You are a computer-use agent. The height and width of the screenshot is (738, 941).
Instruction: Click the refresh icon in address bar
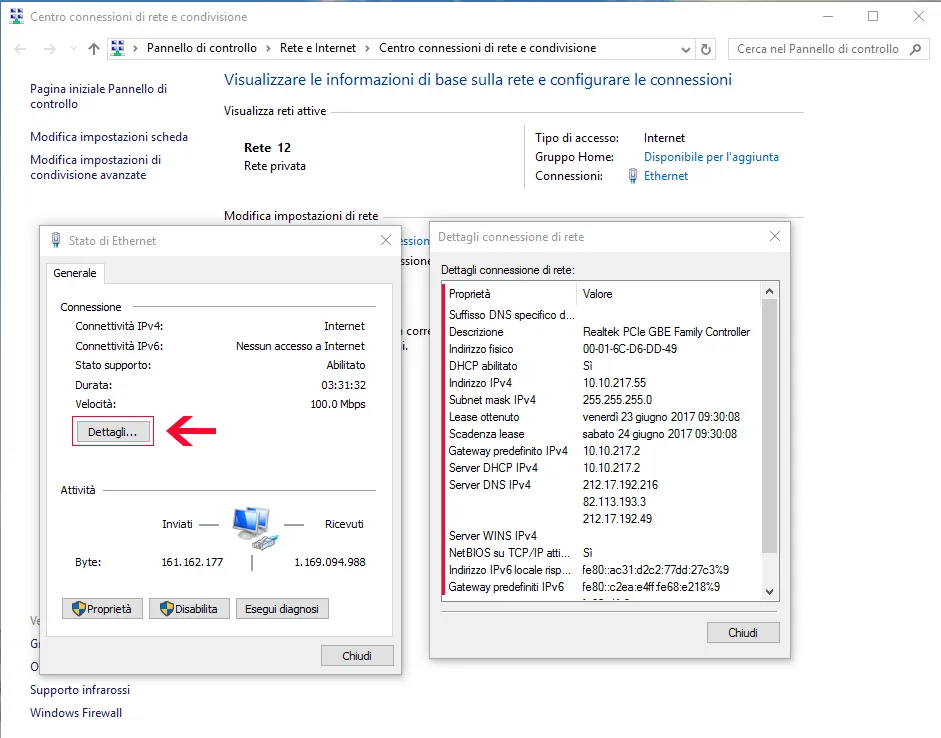[x=707, y=48]
